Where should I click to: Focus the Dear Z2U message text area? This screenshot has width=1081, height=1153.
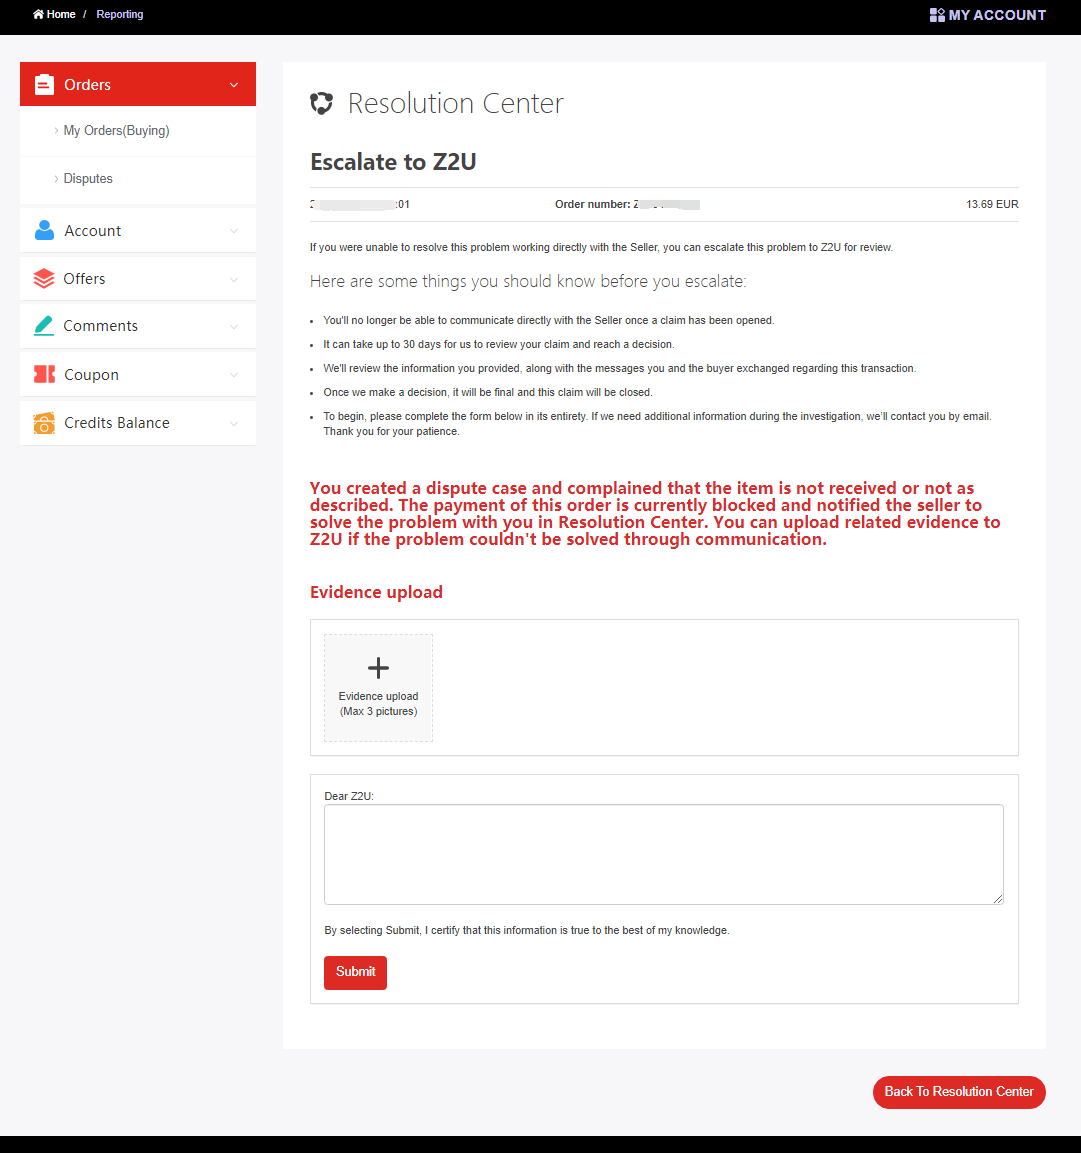click(663, 855)
